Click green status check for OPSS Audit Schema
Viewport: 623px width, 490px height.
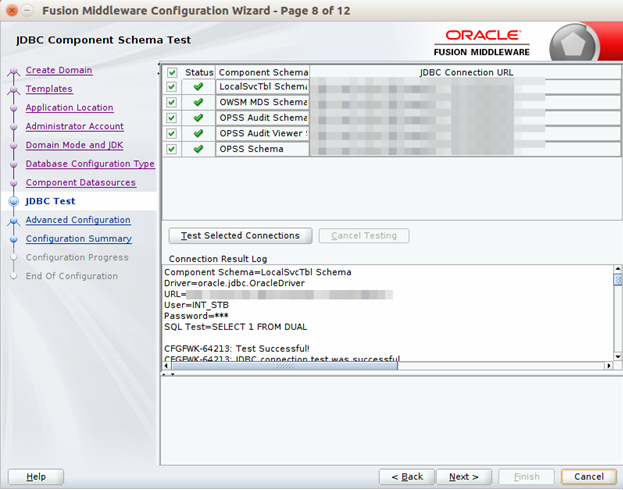coord(198,118)
